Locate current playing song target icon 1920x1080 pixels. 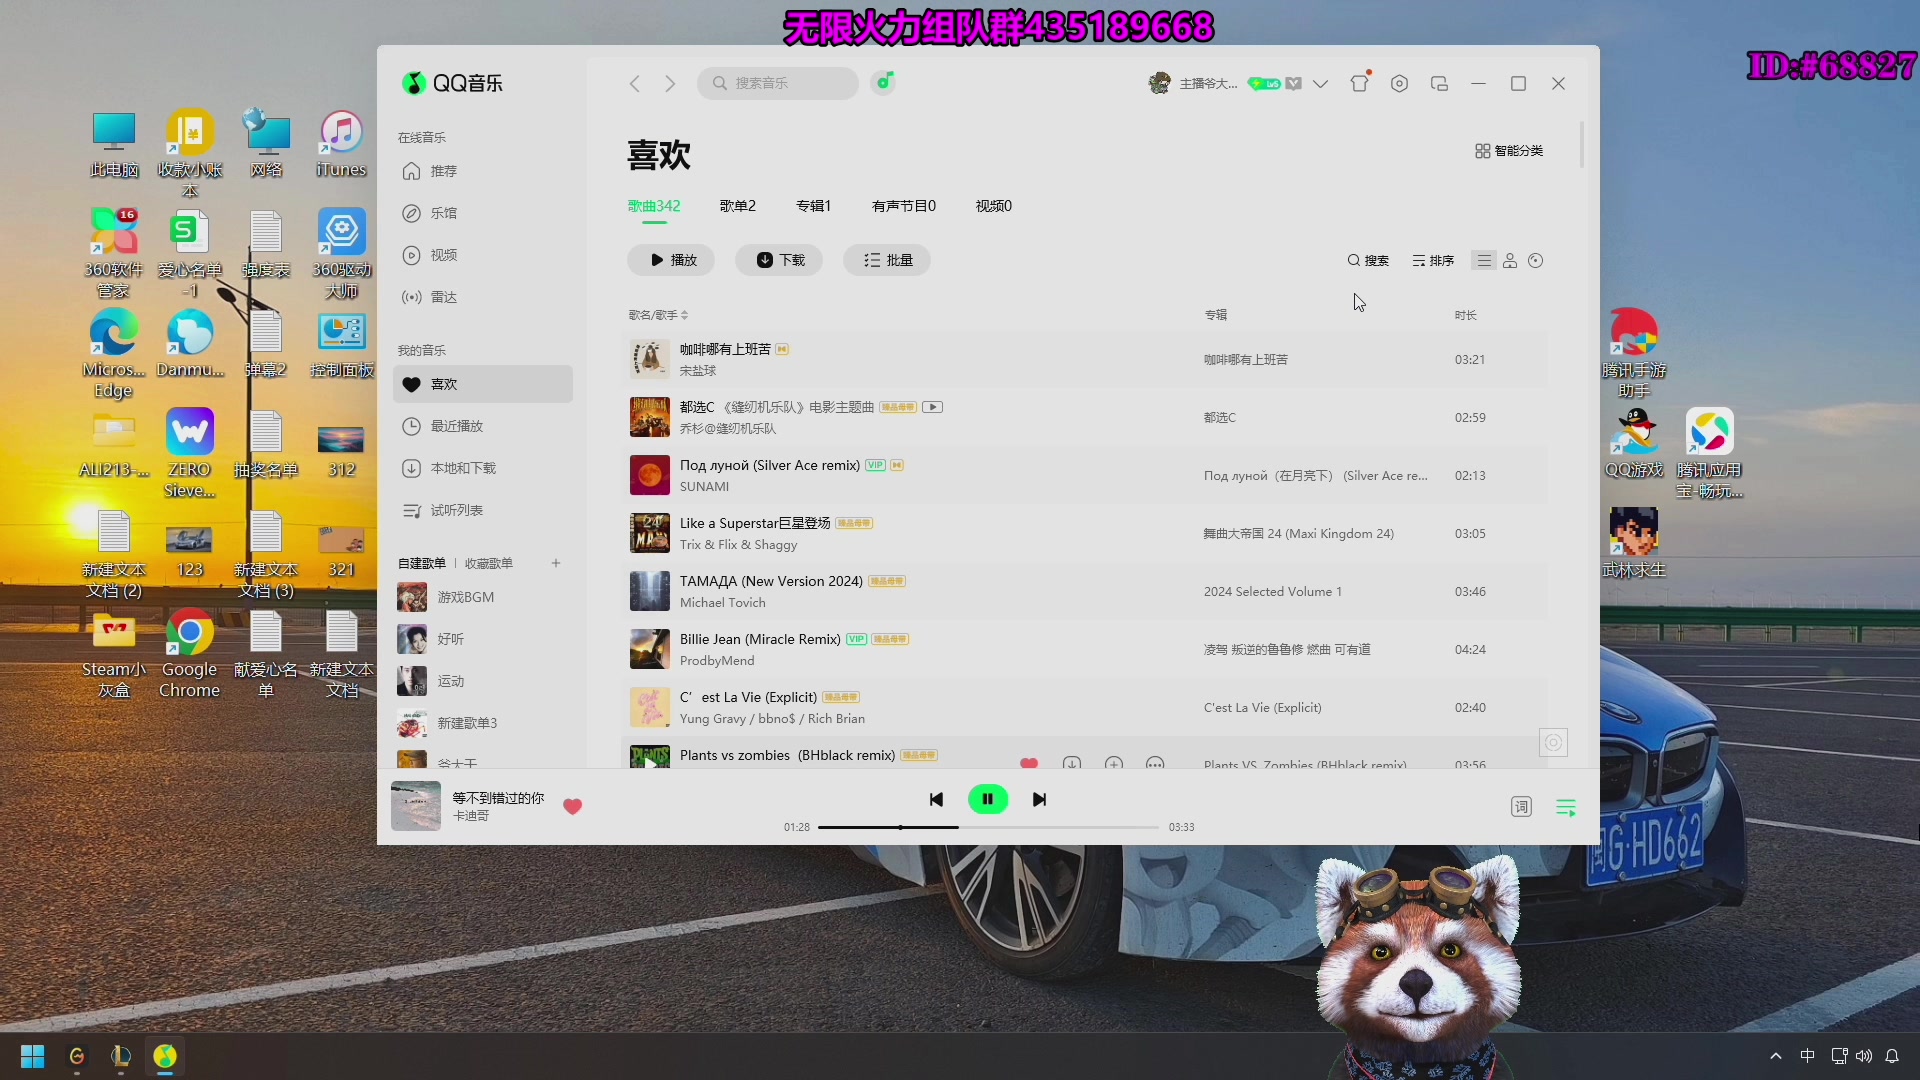(1553, 742)
